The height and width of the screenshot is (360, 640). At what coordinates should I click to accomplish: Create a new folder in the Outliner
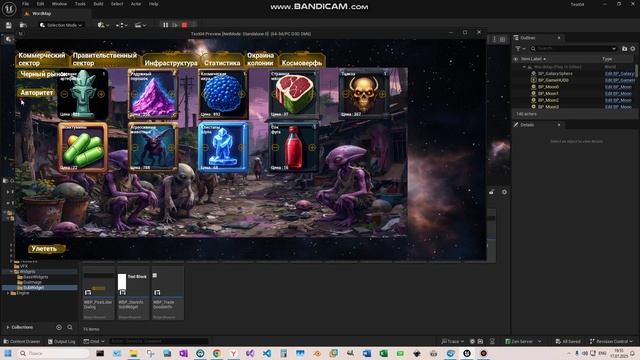pyautogui.click(x=624, y=49)
